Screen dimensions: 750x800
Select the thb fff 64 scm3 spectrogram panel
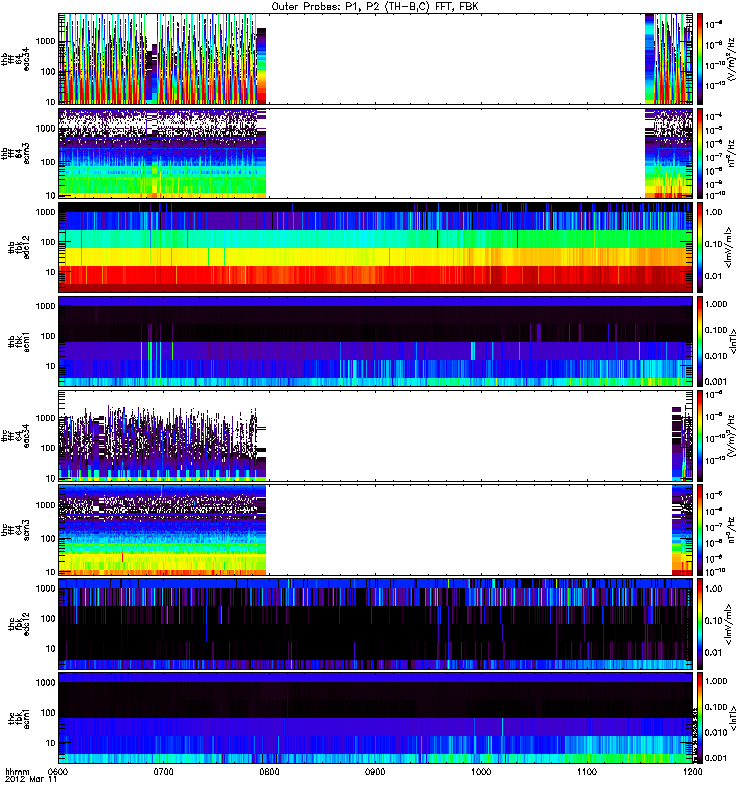pyautogui.click(x=376, y=153)
